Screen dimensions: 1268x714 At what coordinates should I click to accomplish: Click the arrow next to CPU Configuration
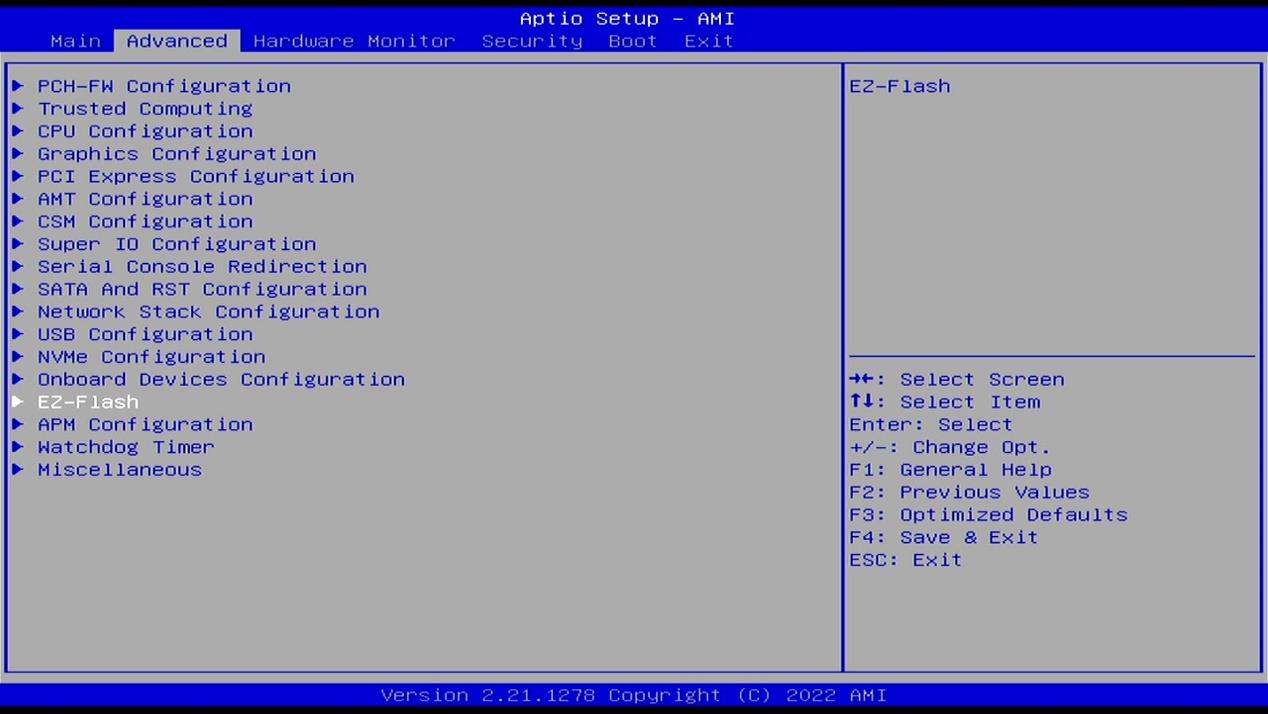(x=18, y=131)
